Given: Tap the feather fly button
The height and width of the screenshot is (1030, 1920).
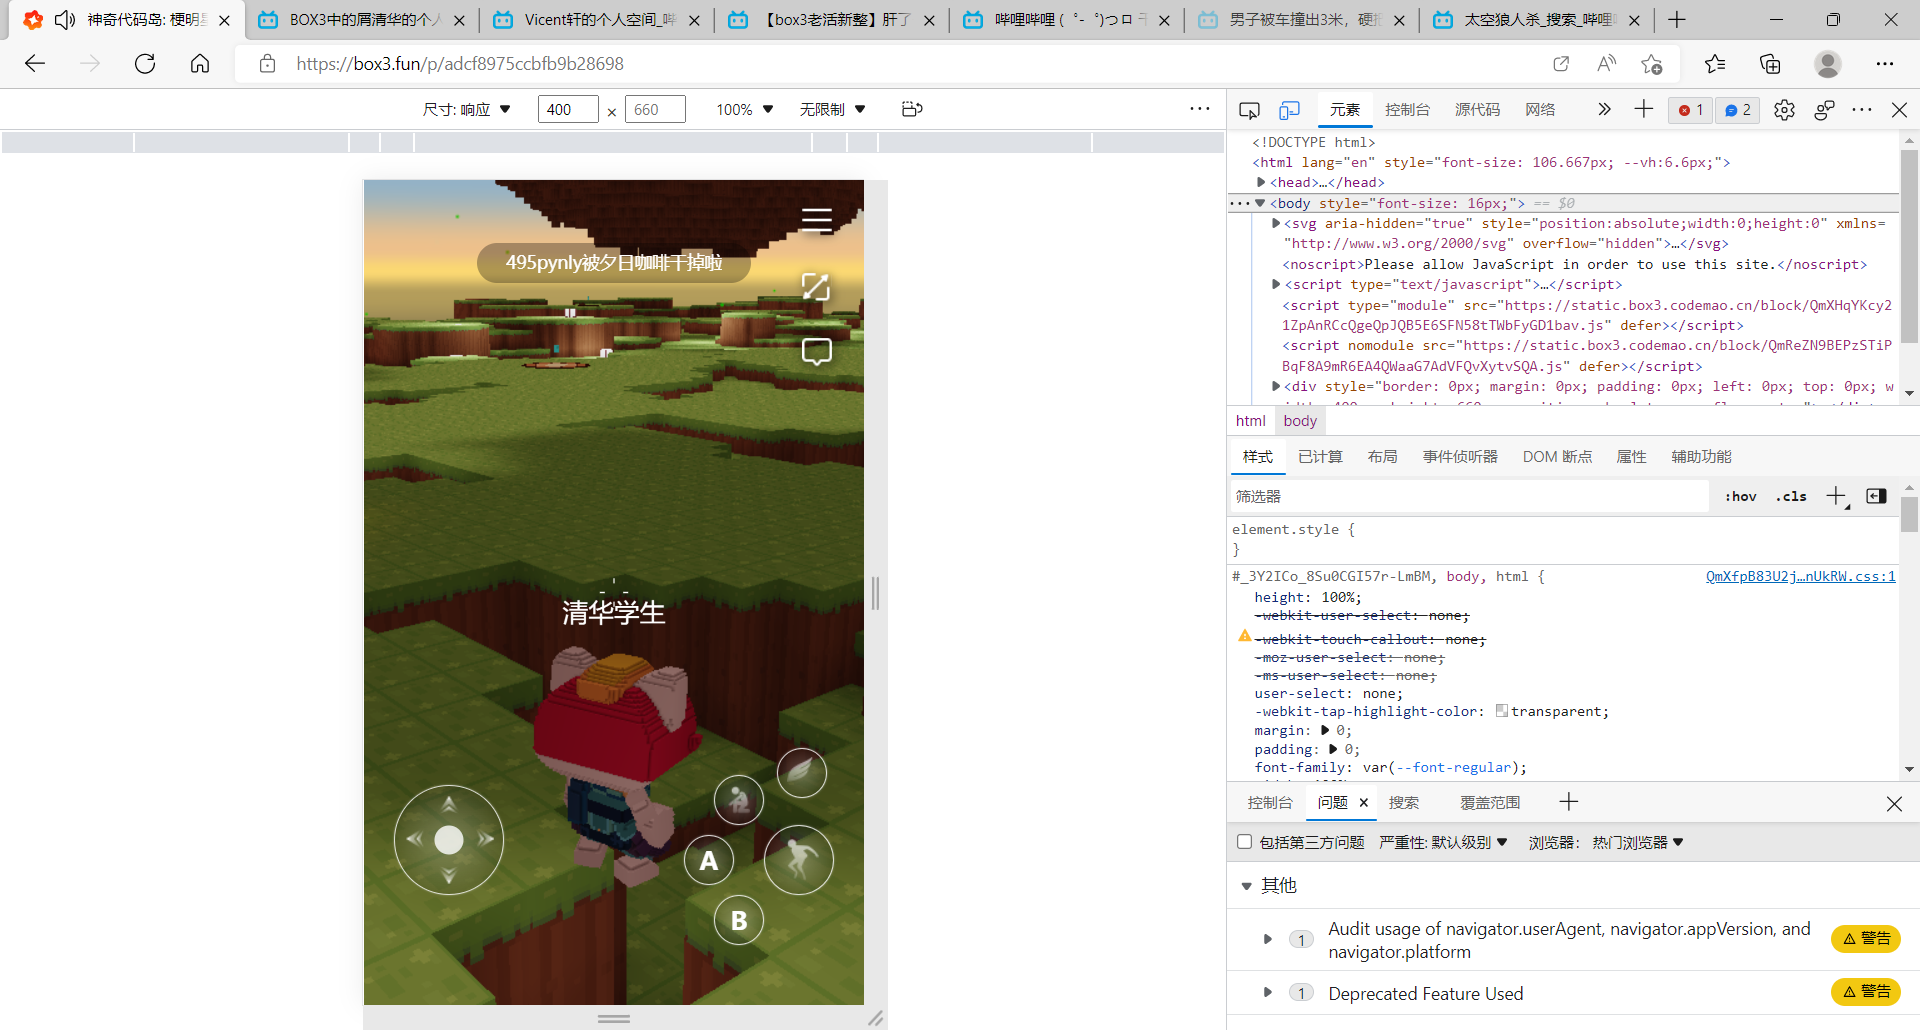Looking at the screenshot, I should click(x=802, y=772).
